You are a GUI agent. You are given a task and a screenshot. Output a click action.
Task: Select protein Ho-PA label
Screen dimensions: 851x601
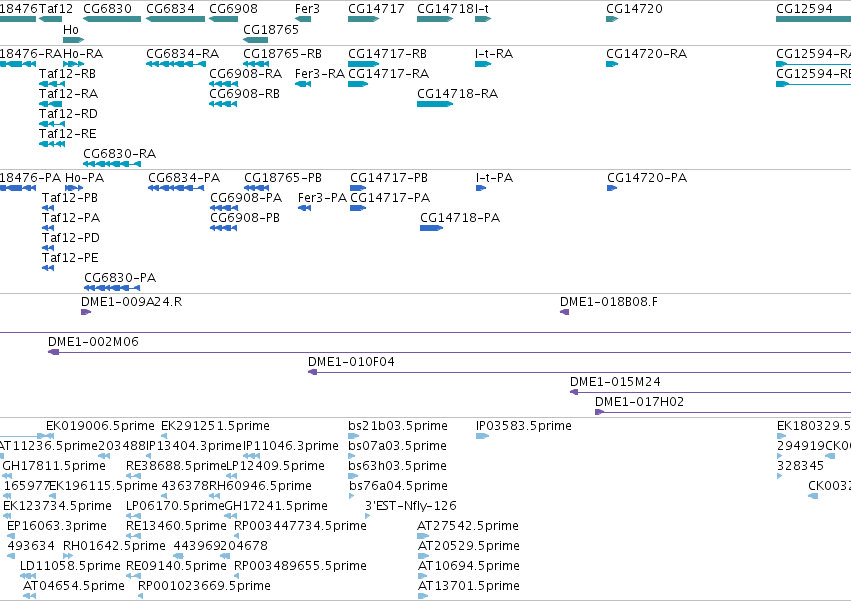(85, 178)
